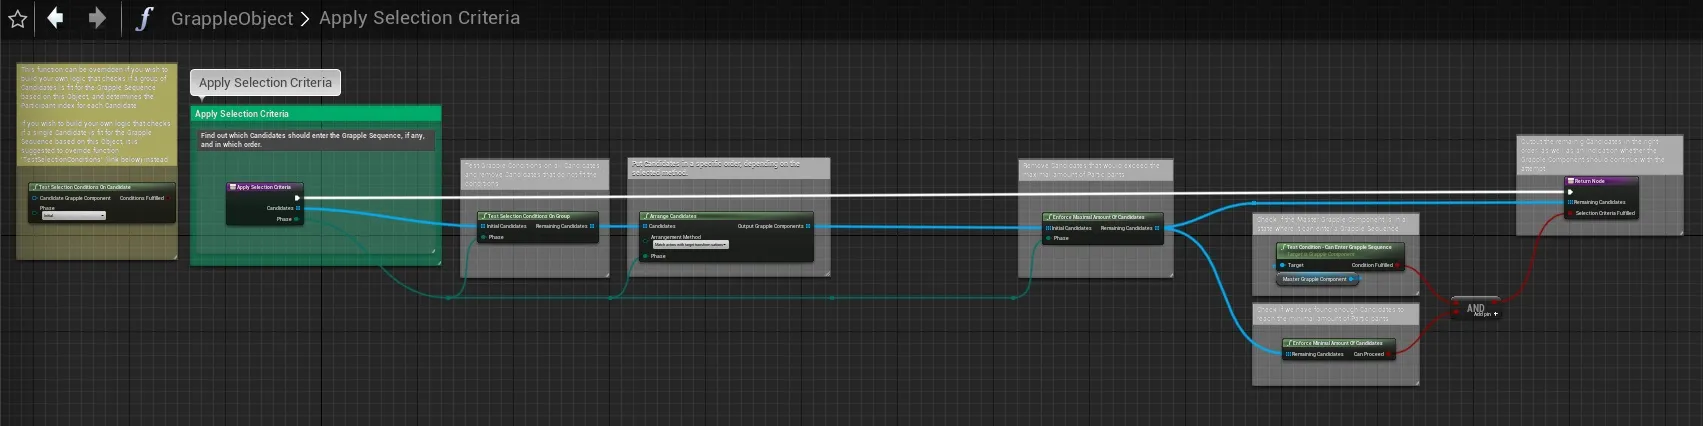Select comment about removing Candidates exceeding maximal amount
Viewport: 1703px width, 426px height.
[1095, 169]
